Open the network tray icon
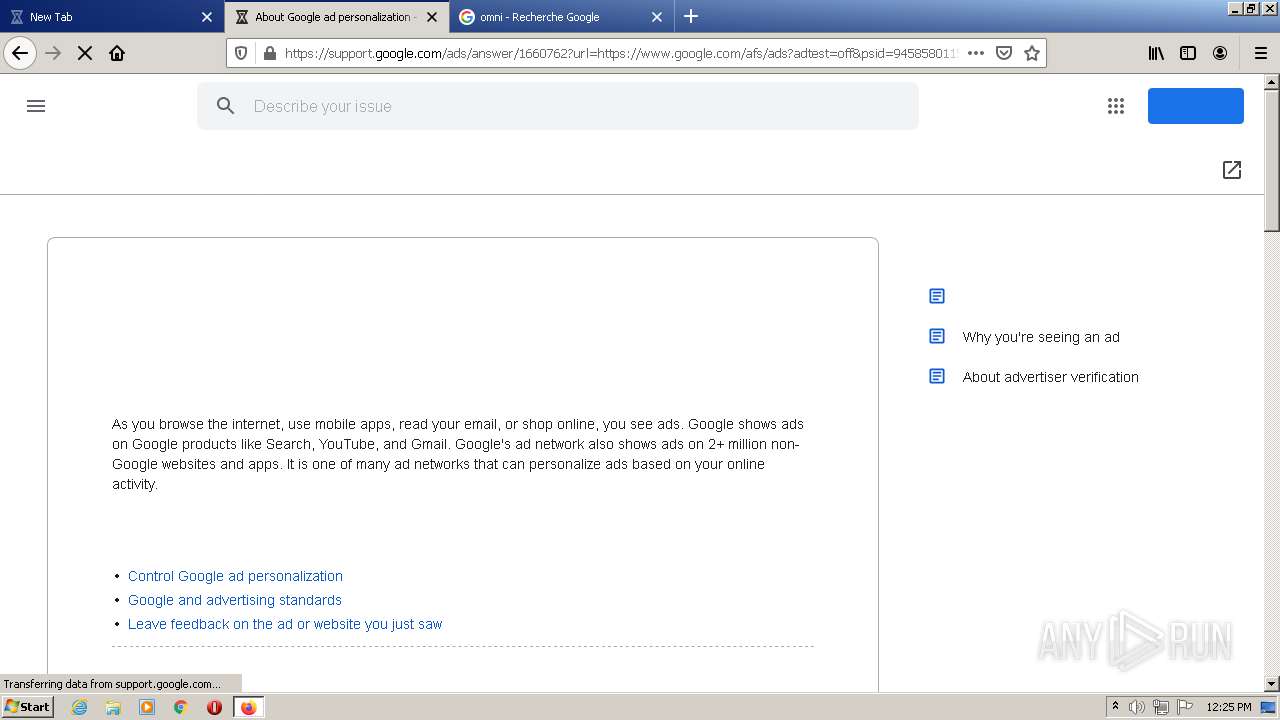This screenshot has width=1280, height=720. [1161, 707]
